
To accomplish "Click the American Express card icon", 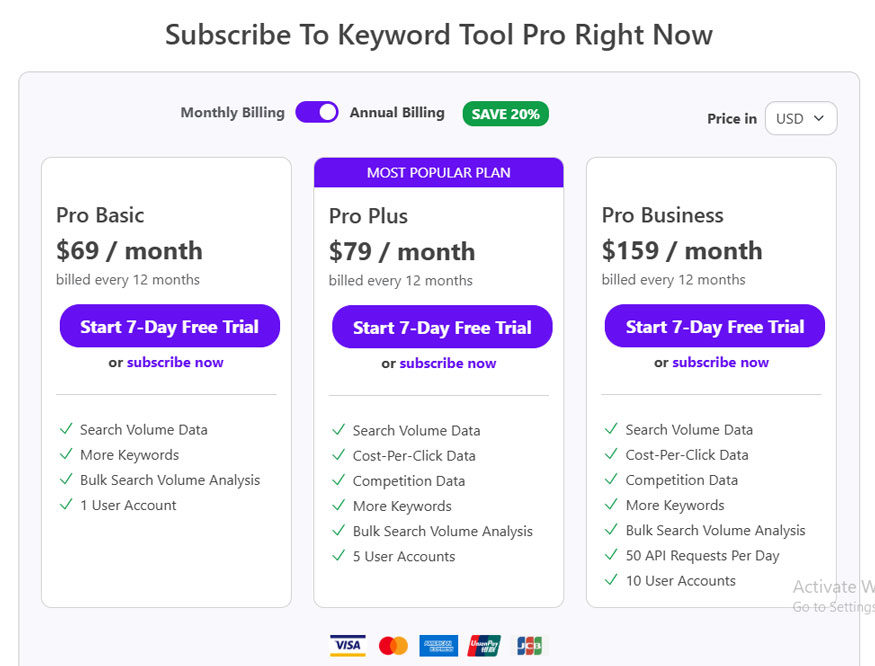I will click(439, 646).
